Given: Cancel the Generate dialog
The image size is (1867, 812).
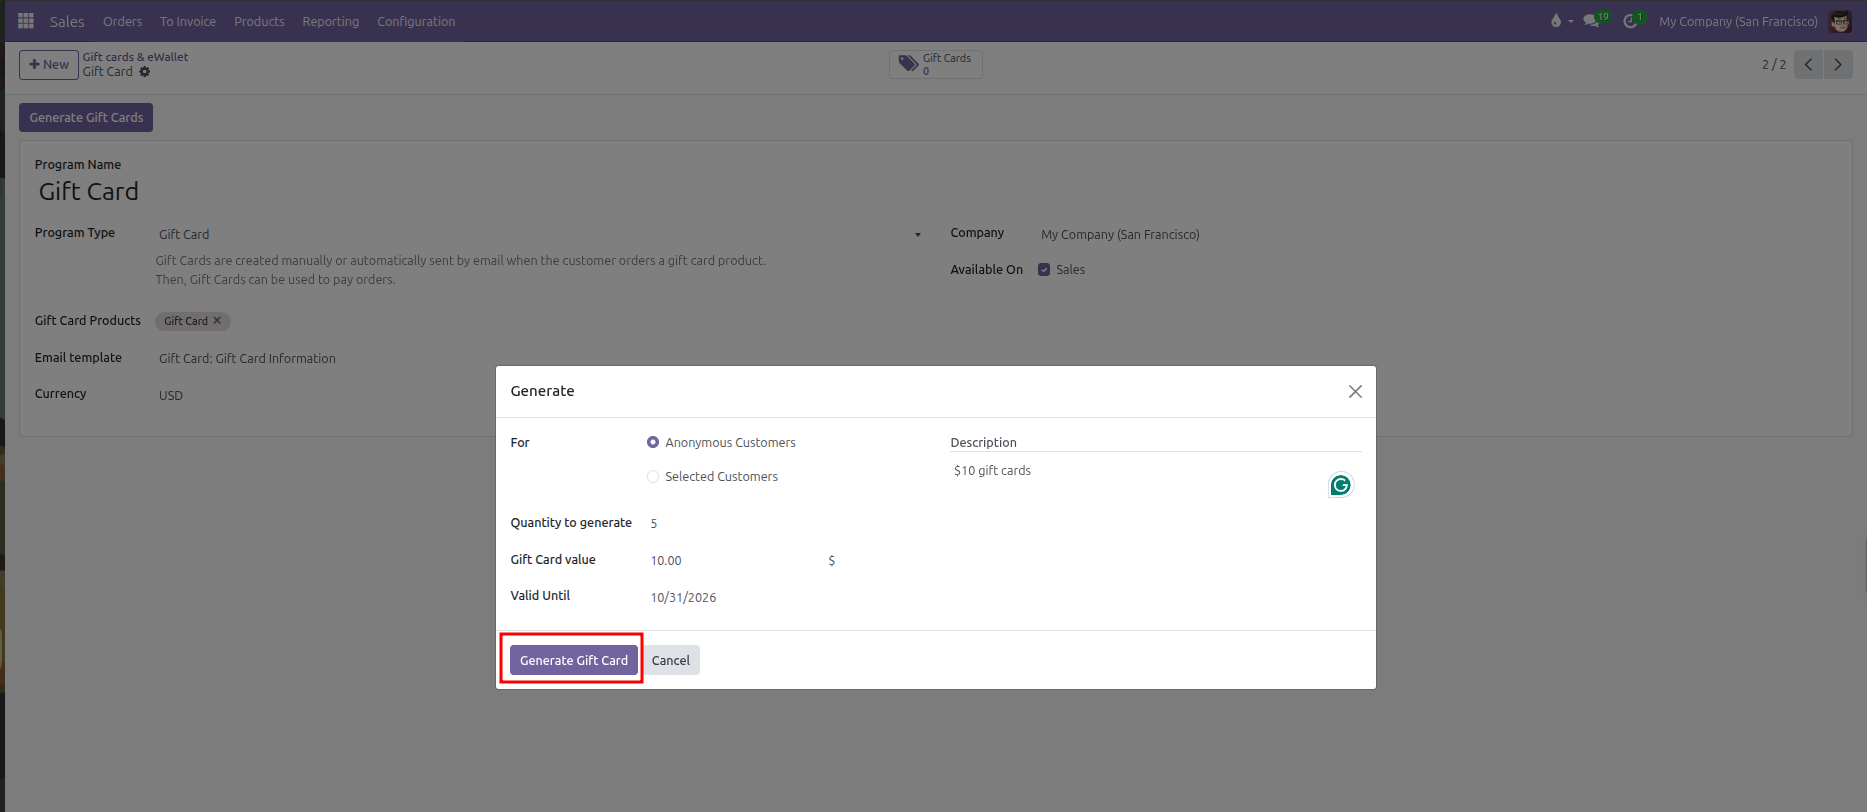Looking at the screenshot, I should (671, 660).
